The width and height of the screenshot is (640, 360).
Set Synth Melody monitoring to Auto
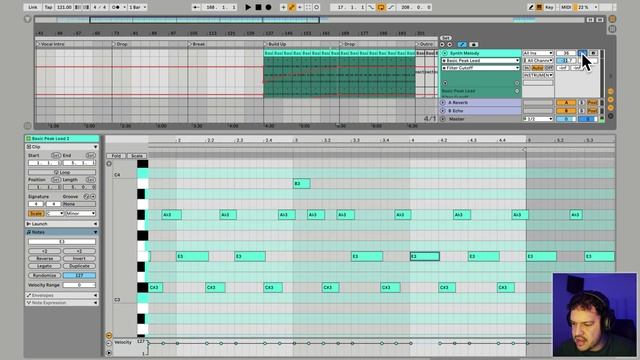(x=537, y=68)
